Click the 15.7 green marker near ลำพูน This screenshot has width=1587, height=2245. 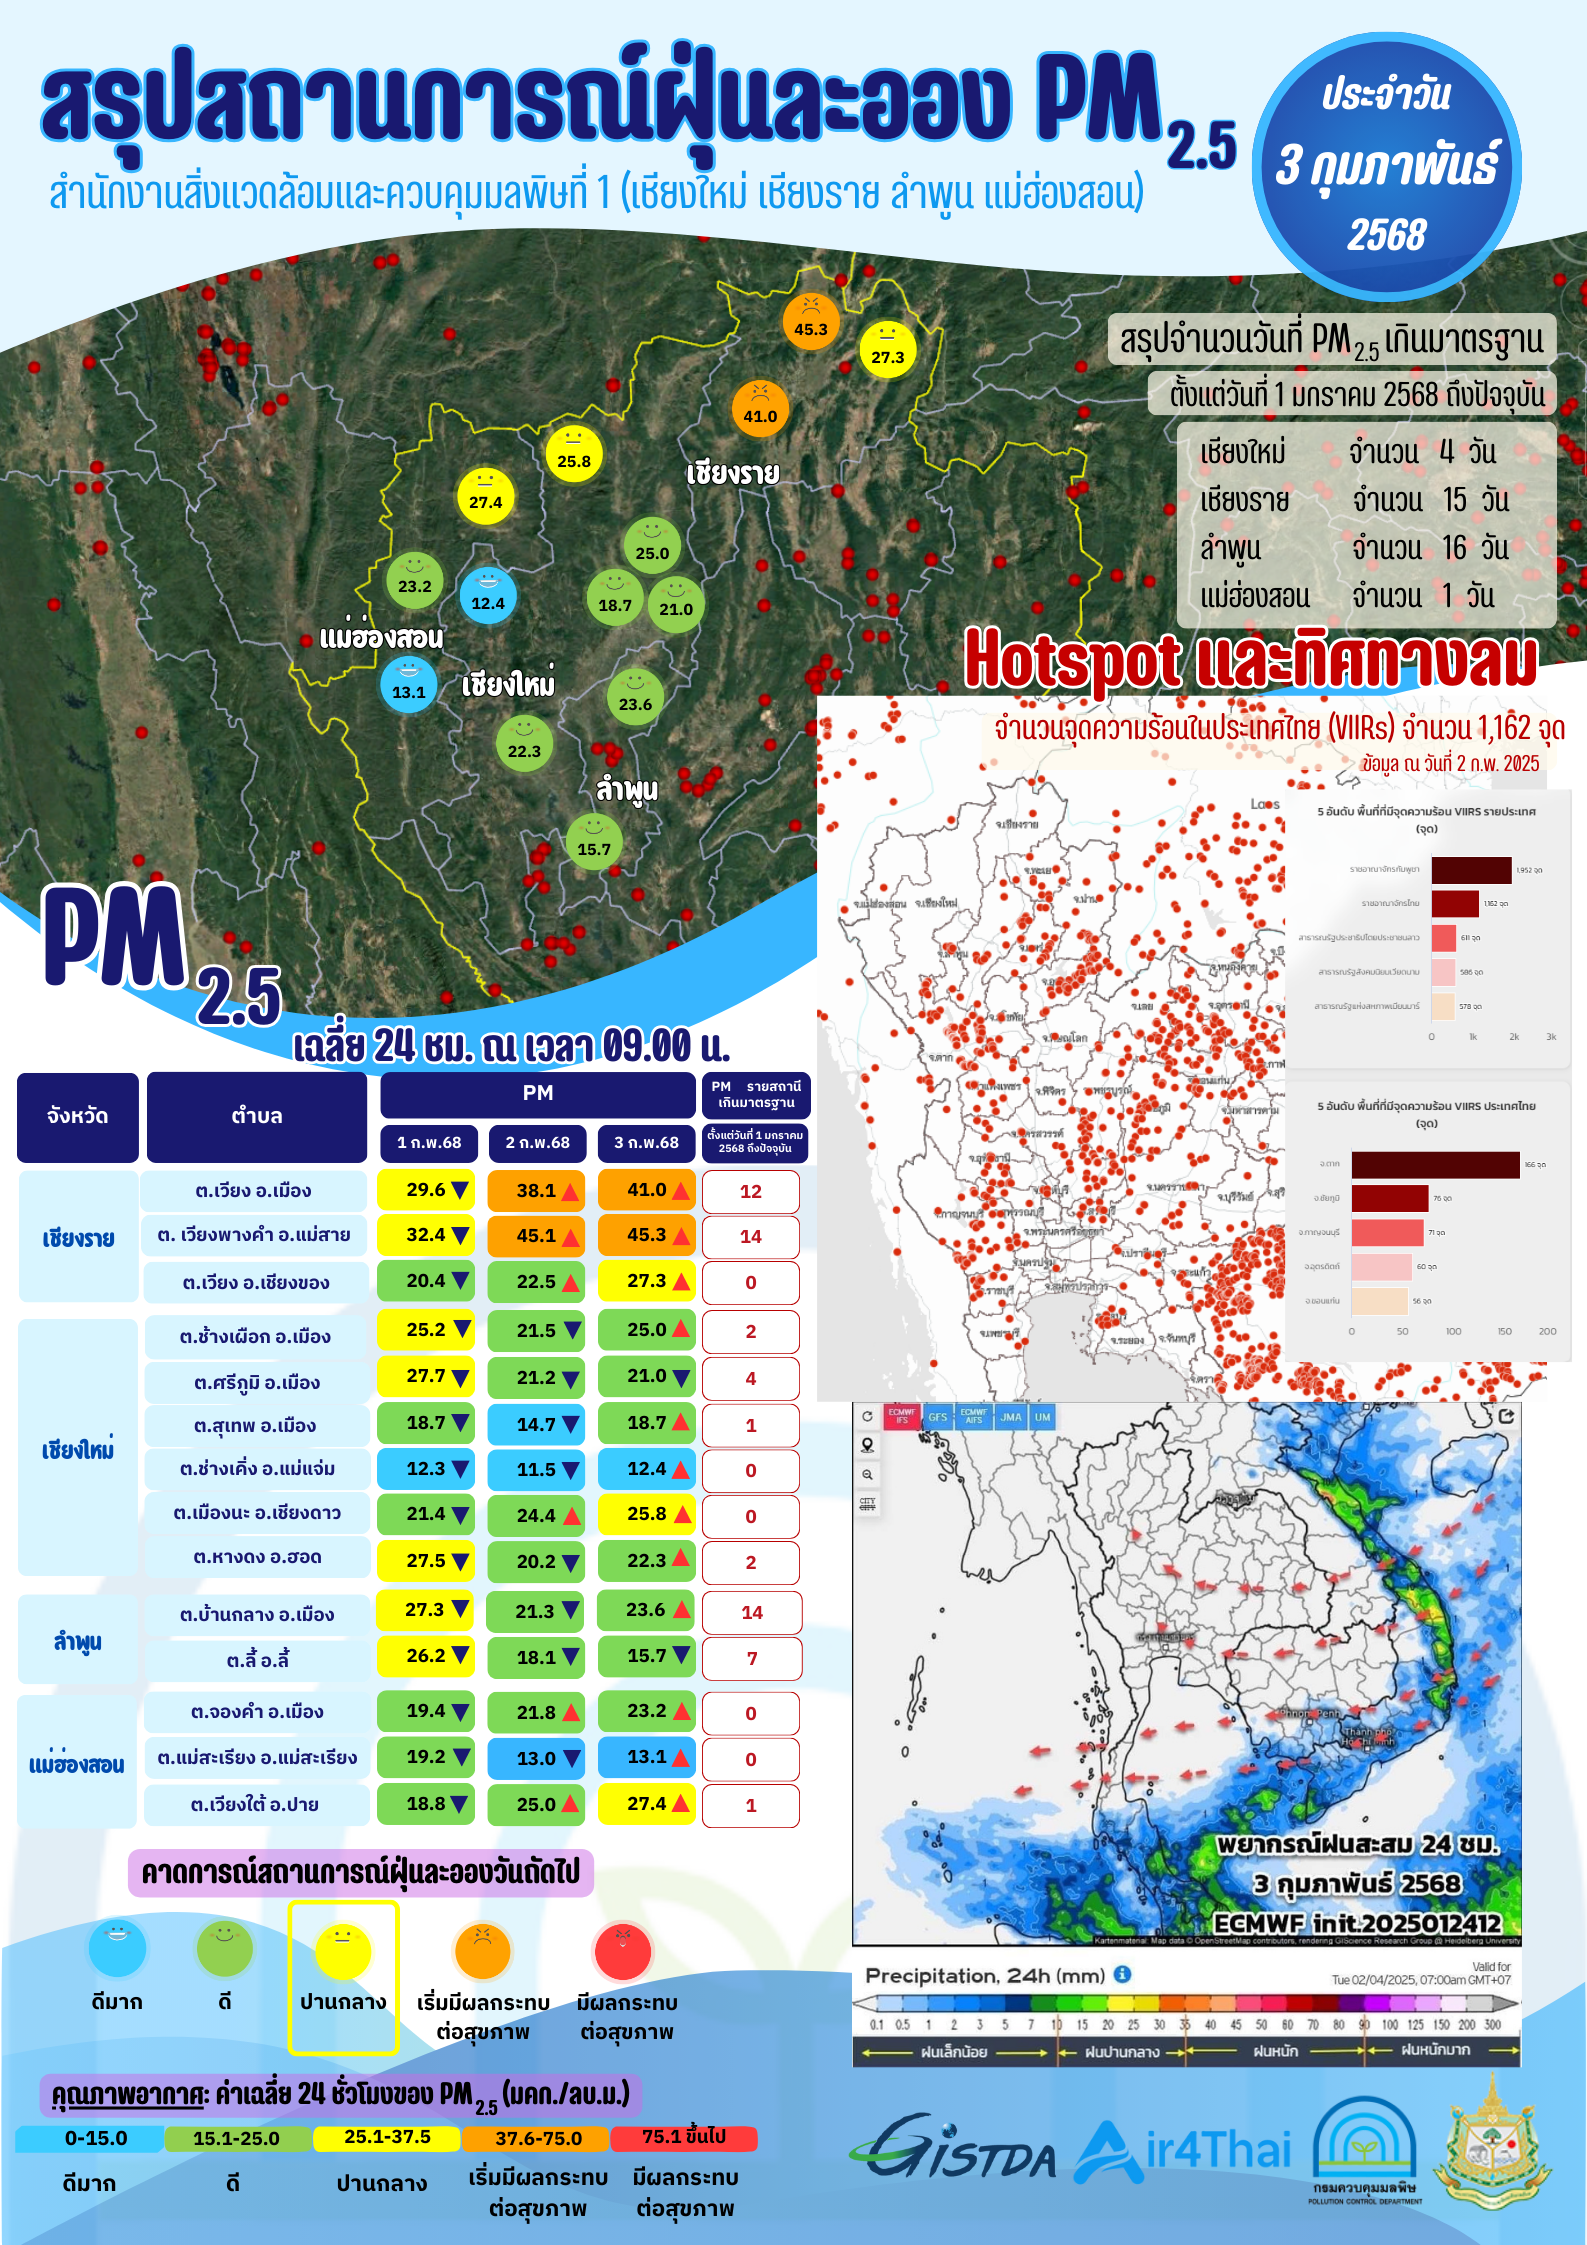[593, 841]
